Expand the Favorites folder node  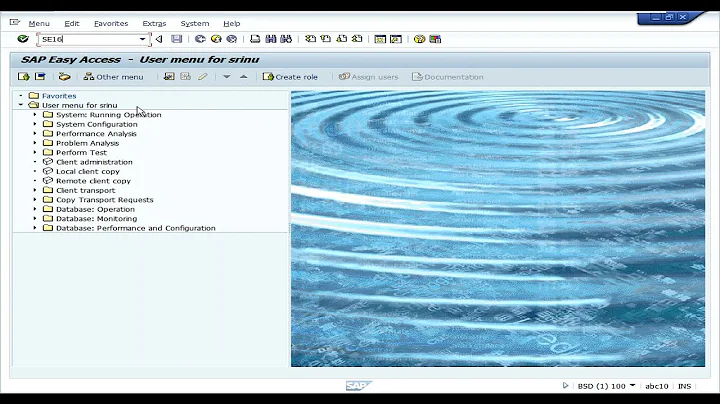click(x=21, y=95)
